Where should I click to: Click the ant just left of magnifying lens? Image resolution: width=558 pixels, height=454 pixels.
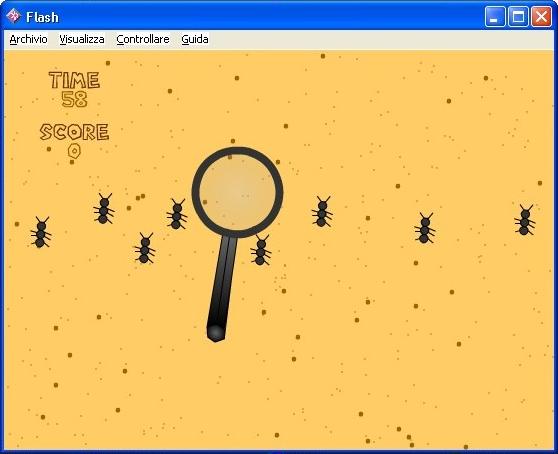[177, 214]
